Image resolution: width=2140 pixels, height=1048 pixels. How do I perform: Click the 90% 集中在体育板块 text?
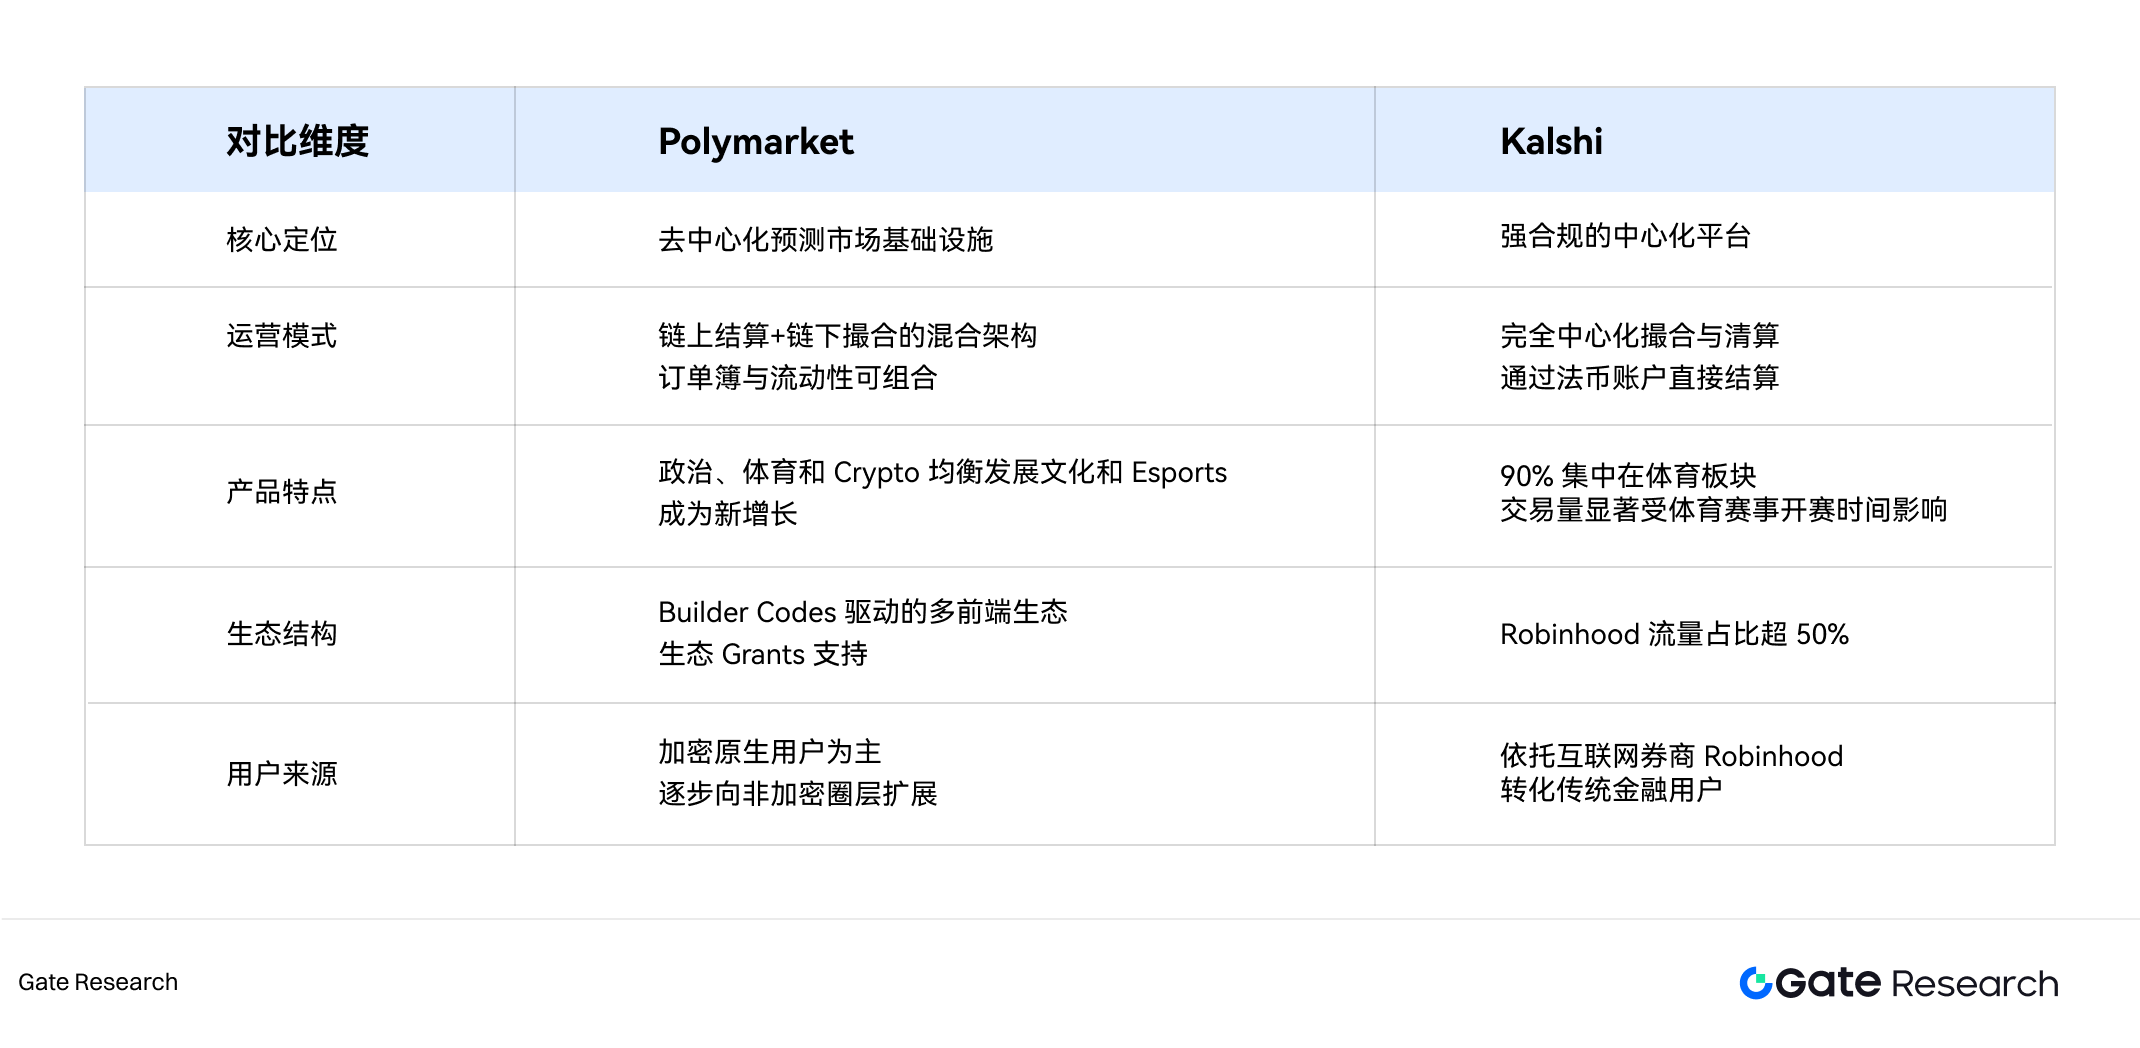click(x=1628, y=475)
